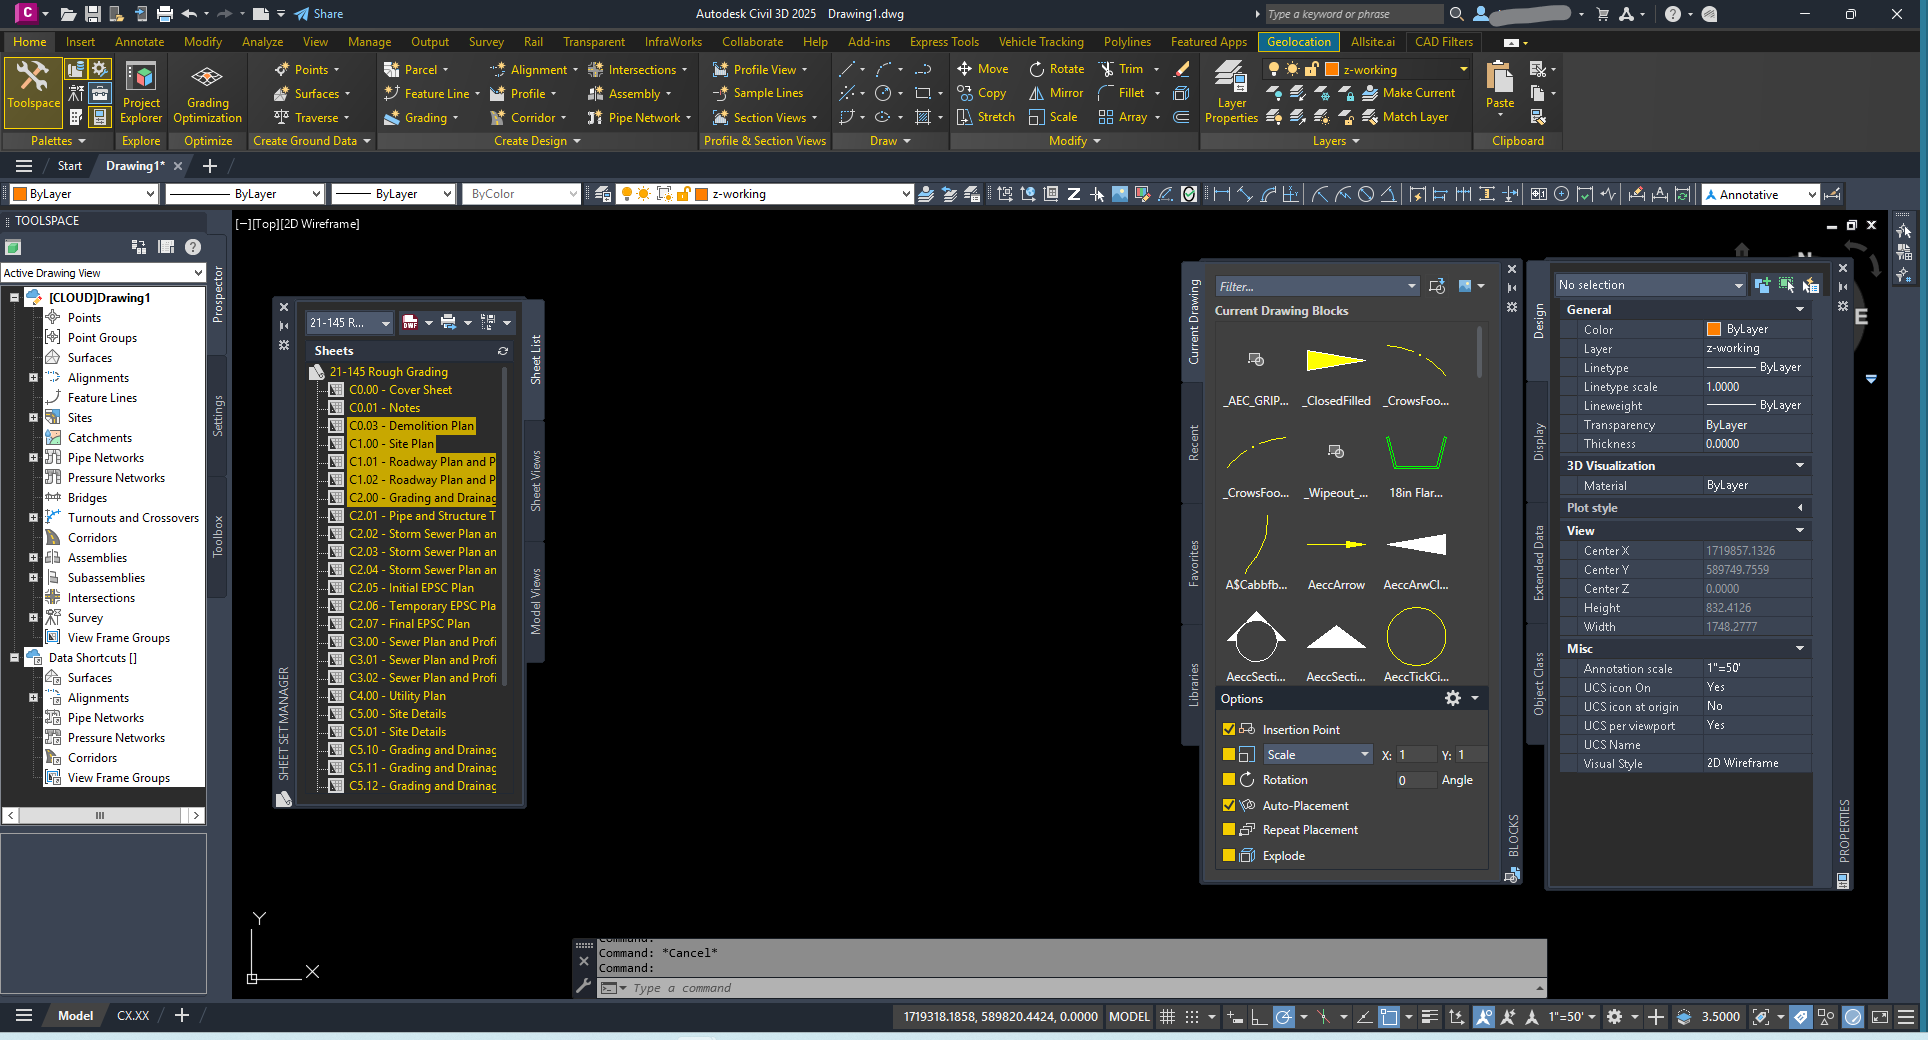The width and height of the screenshot is (1928, 1040).
Task: Open the Layers panel flyout
Action: 1336,141
